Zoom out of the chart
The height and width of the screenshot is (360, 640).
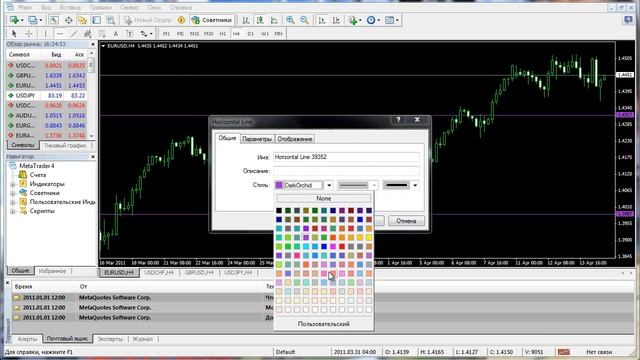304,20
